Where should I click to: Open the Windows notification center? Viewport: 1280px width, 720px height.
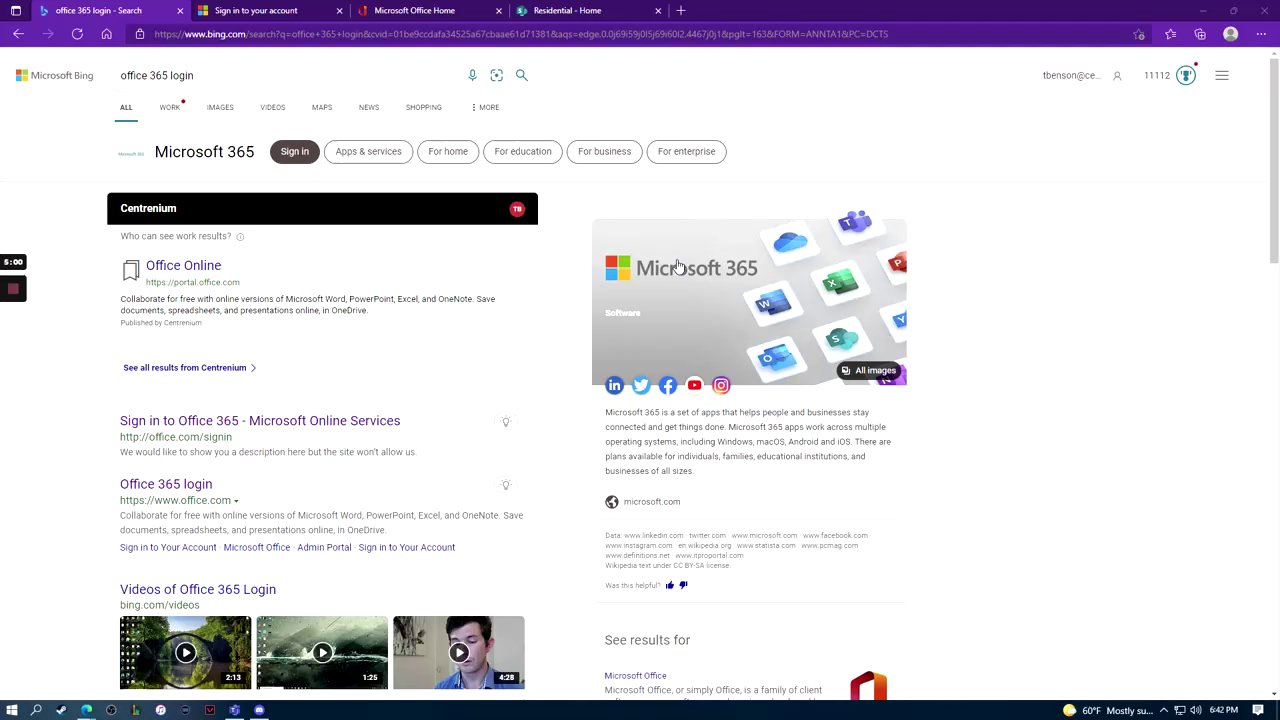tap(1258, 710)
